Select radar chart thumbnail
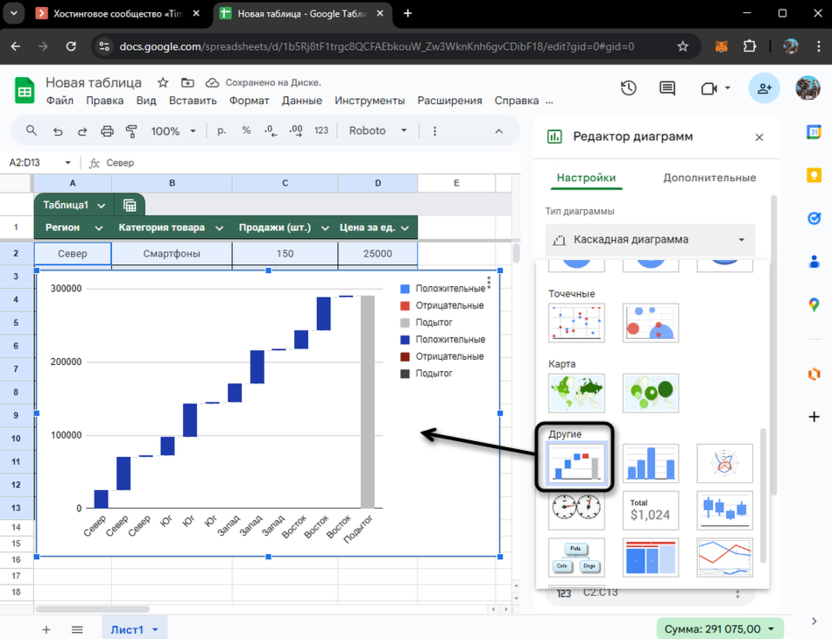 (x=724, y=463)
